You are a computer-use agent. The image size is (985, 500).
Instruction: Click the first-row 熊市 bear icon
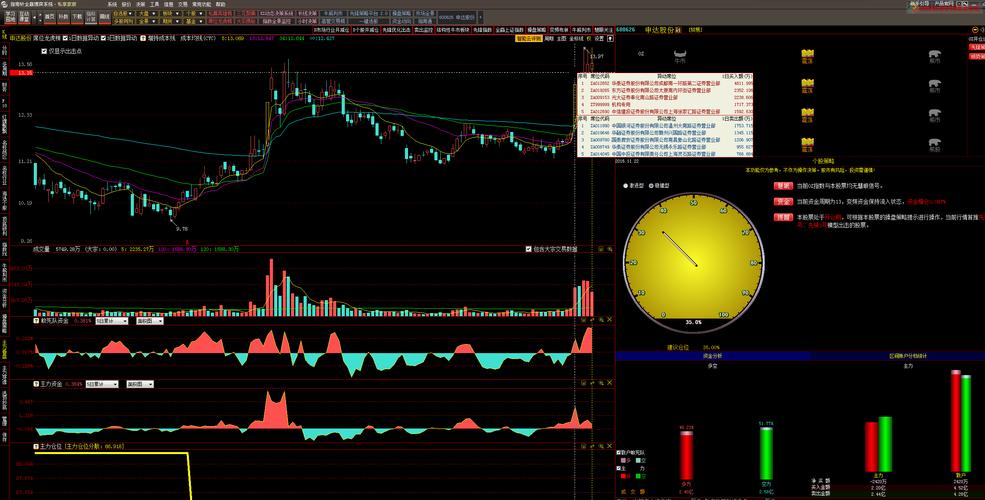pyautogui.click(x=935, y=56)
